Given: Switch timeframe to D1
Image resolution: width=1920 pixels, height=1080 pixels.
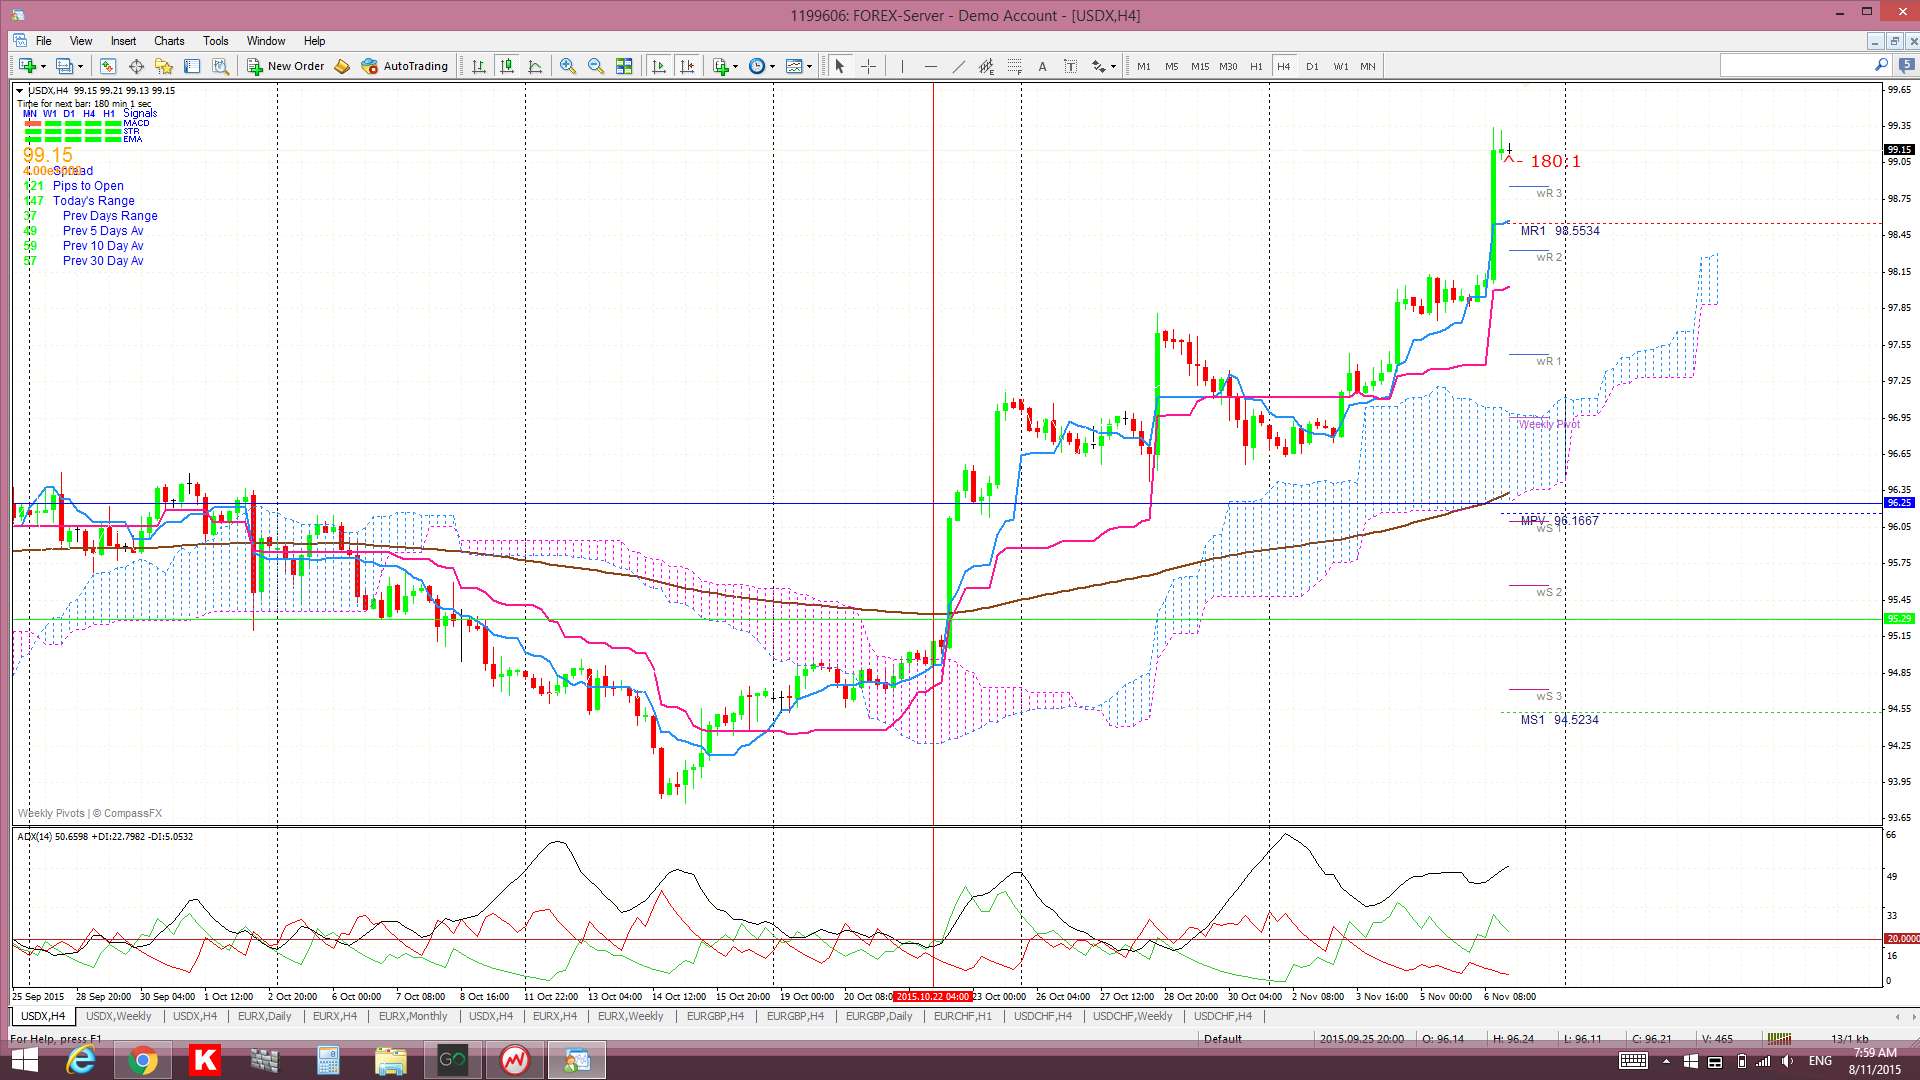Looking at the screenshot, I should tap(1312, 66).
